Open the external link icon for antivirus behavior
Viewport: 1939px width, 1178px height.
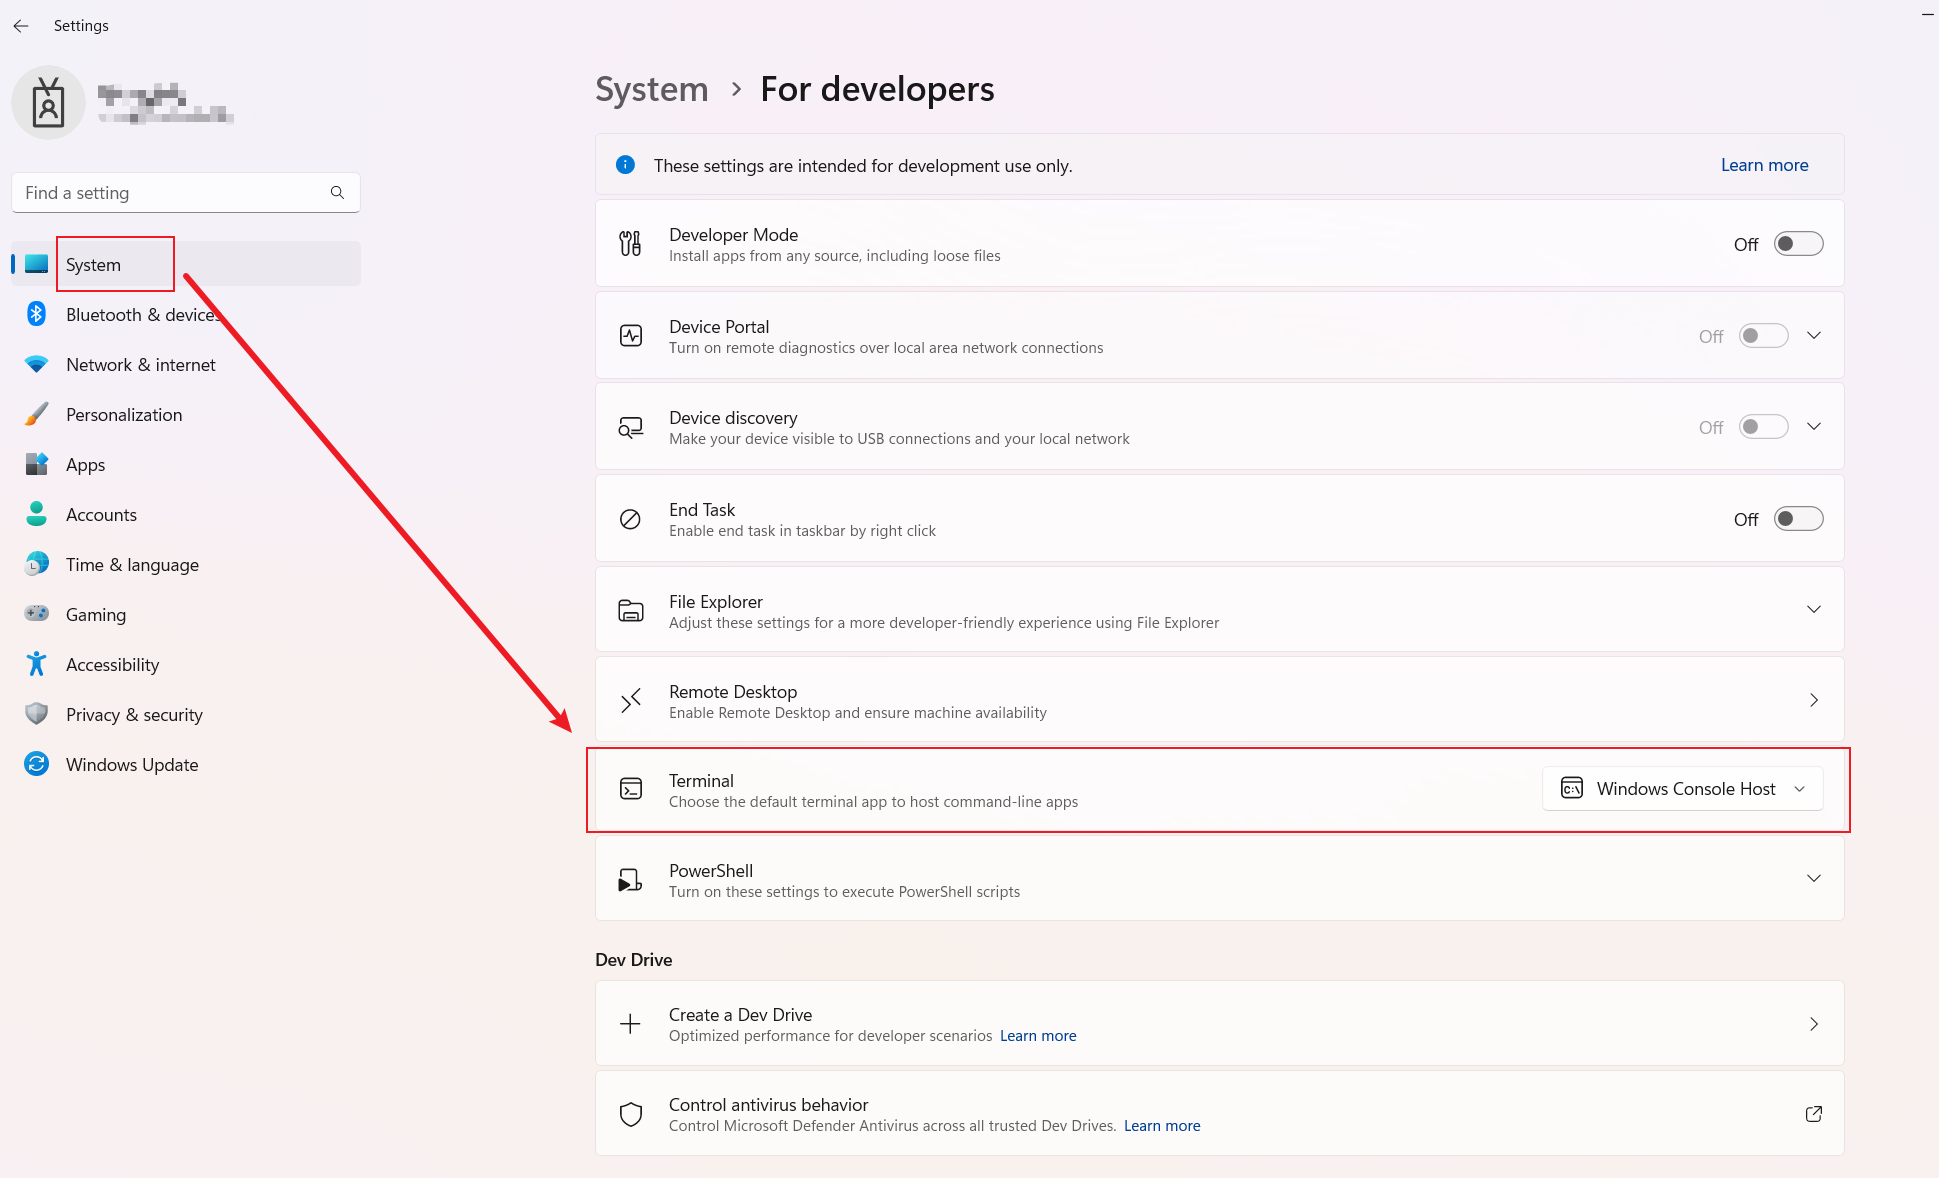tap(1813, 1114)
